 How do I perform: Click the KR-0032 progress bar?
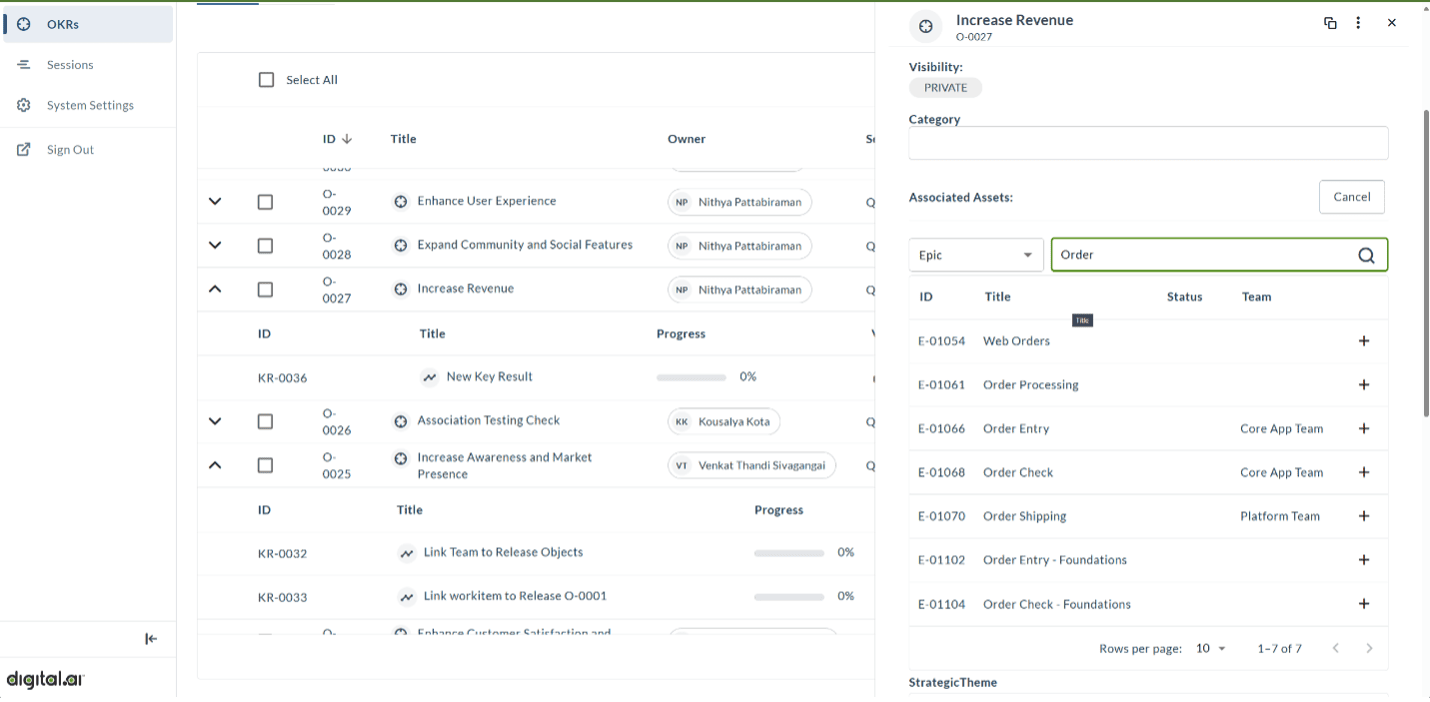point(789,553)
